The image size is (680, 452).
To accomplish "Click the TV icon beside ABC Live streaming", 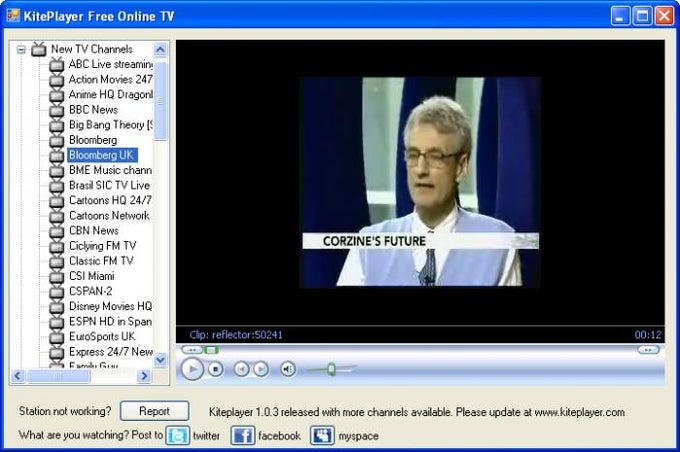I will point(56,65).
